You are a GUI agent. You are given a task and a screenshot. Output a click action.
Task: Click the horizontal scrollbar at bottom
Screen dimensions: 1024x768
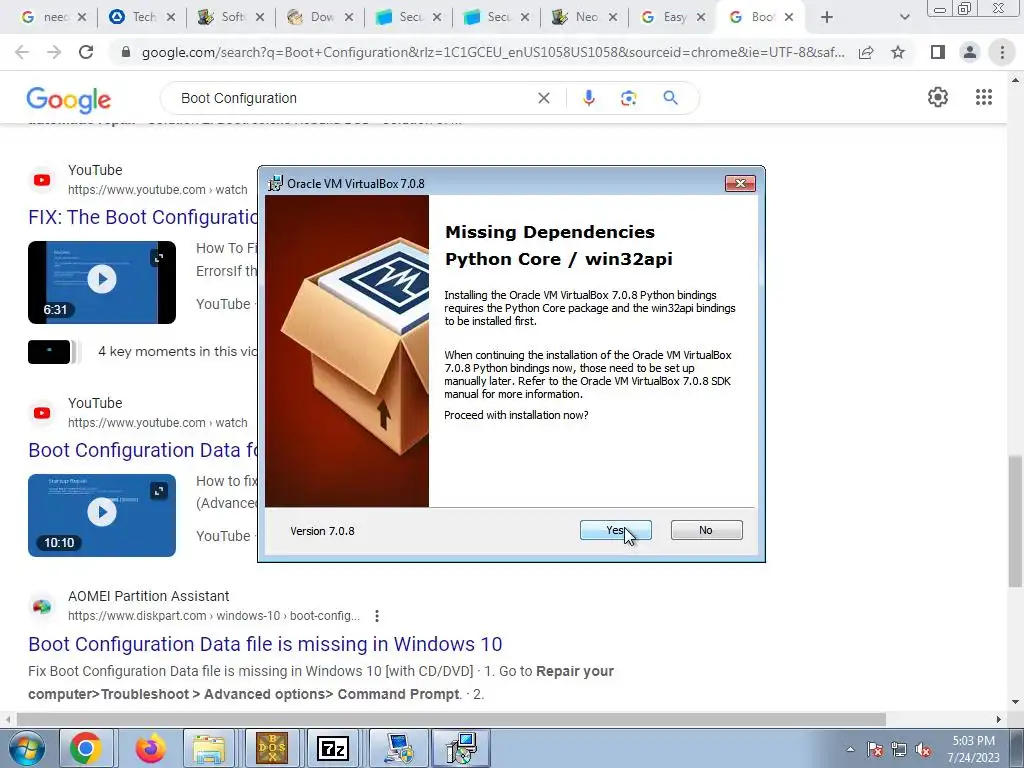click(451, 720)
